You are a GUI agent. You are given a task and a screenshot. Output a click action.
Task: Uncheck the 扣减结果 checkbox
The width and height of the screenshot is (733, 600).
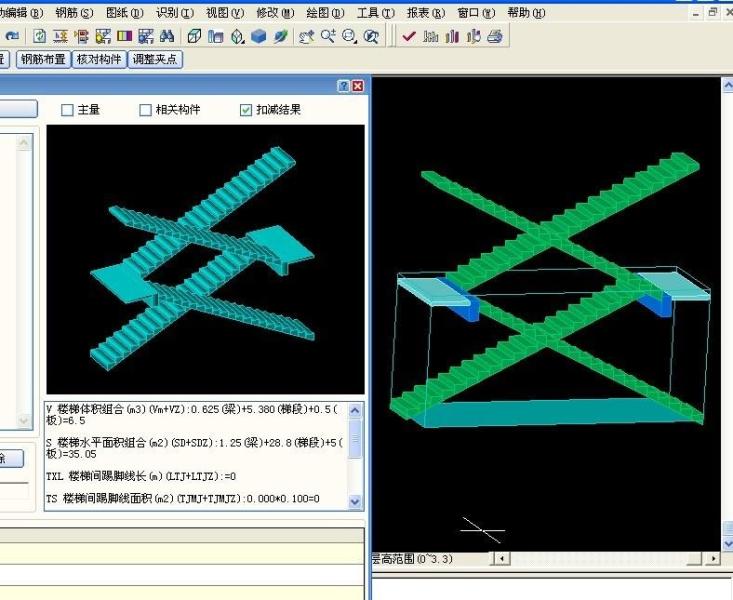(246, 110)
